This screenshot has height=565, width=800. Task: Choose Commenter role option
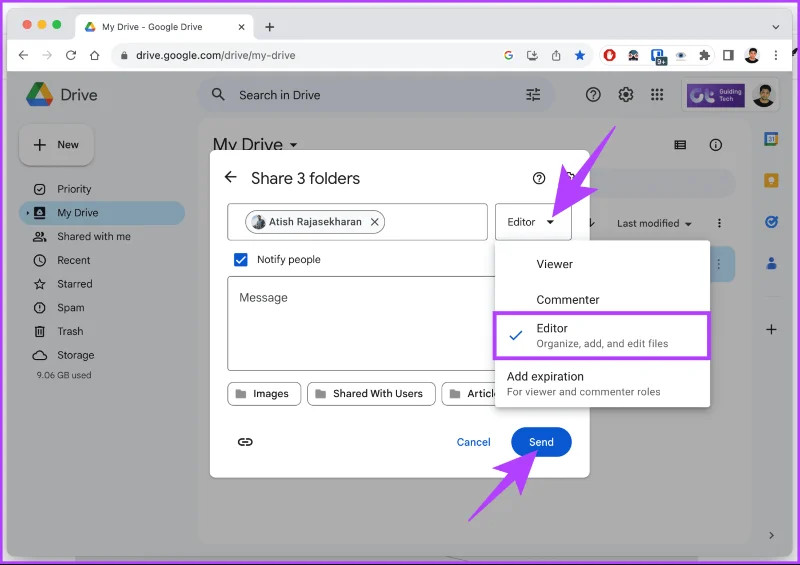pos(602,300)
